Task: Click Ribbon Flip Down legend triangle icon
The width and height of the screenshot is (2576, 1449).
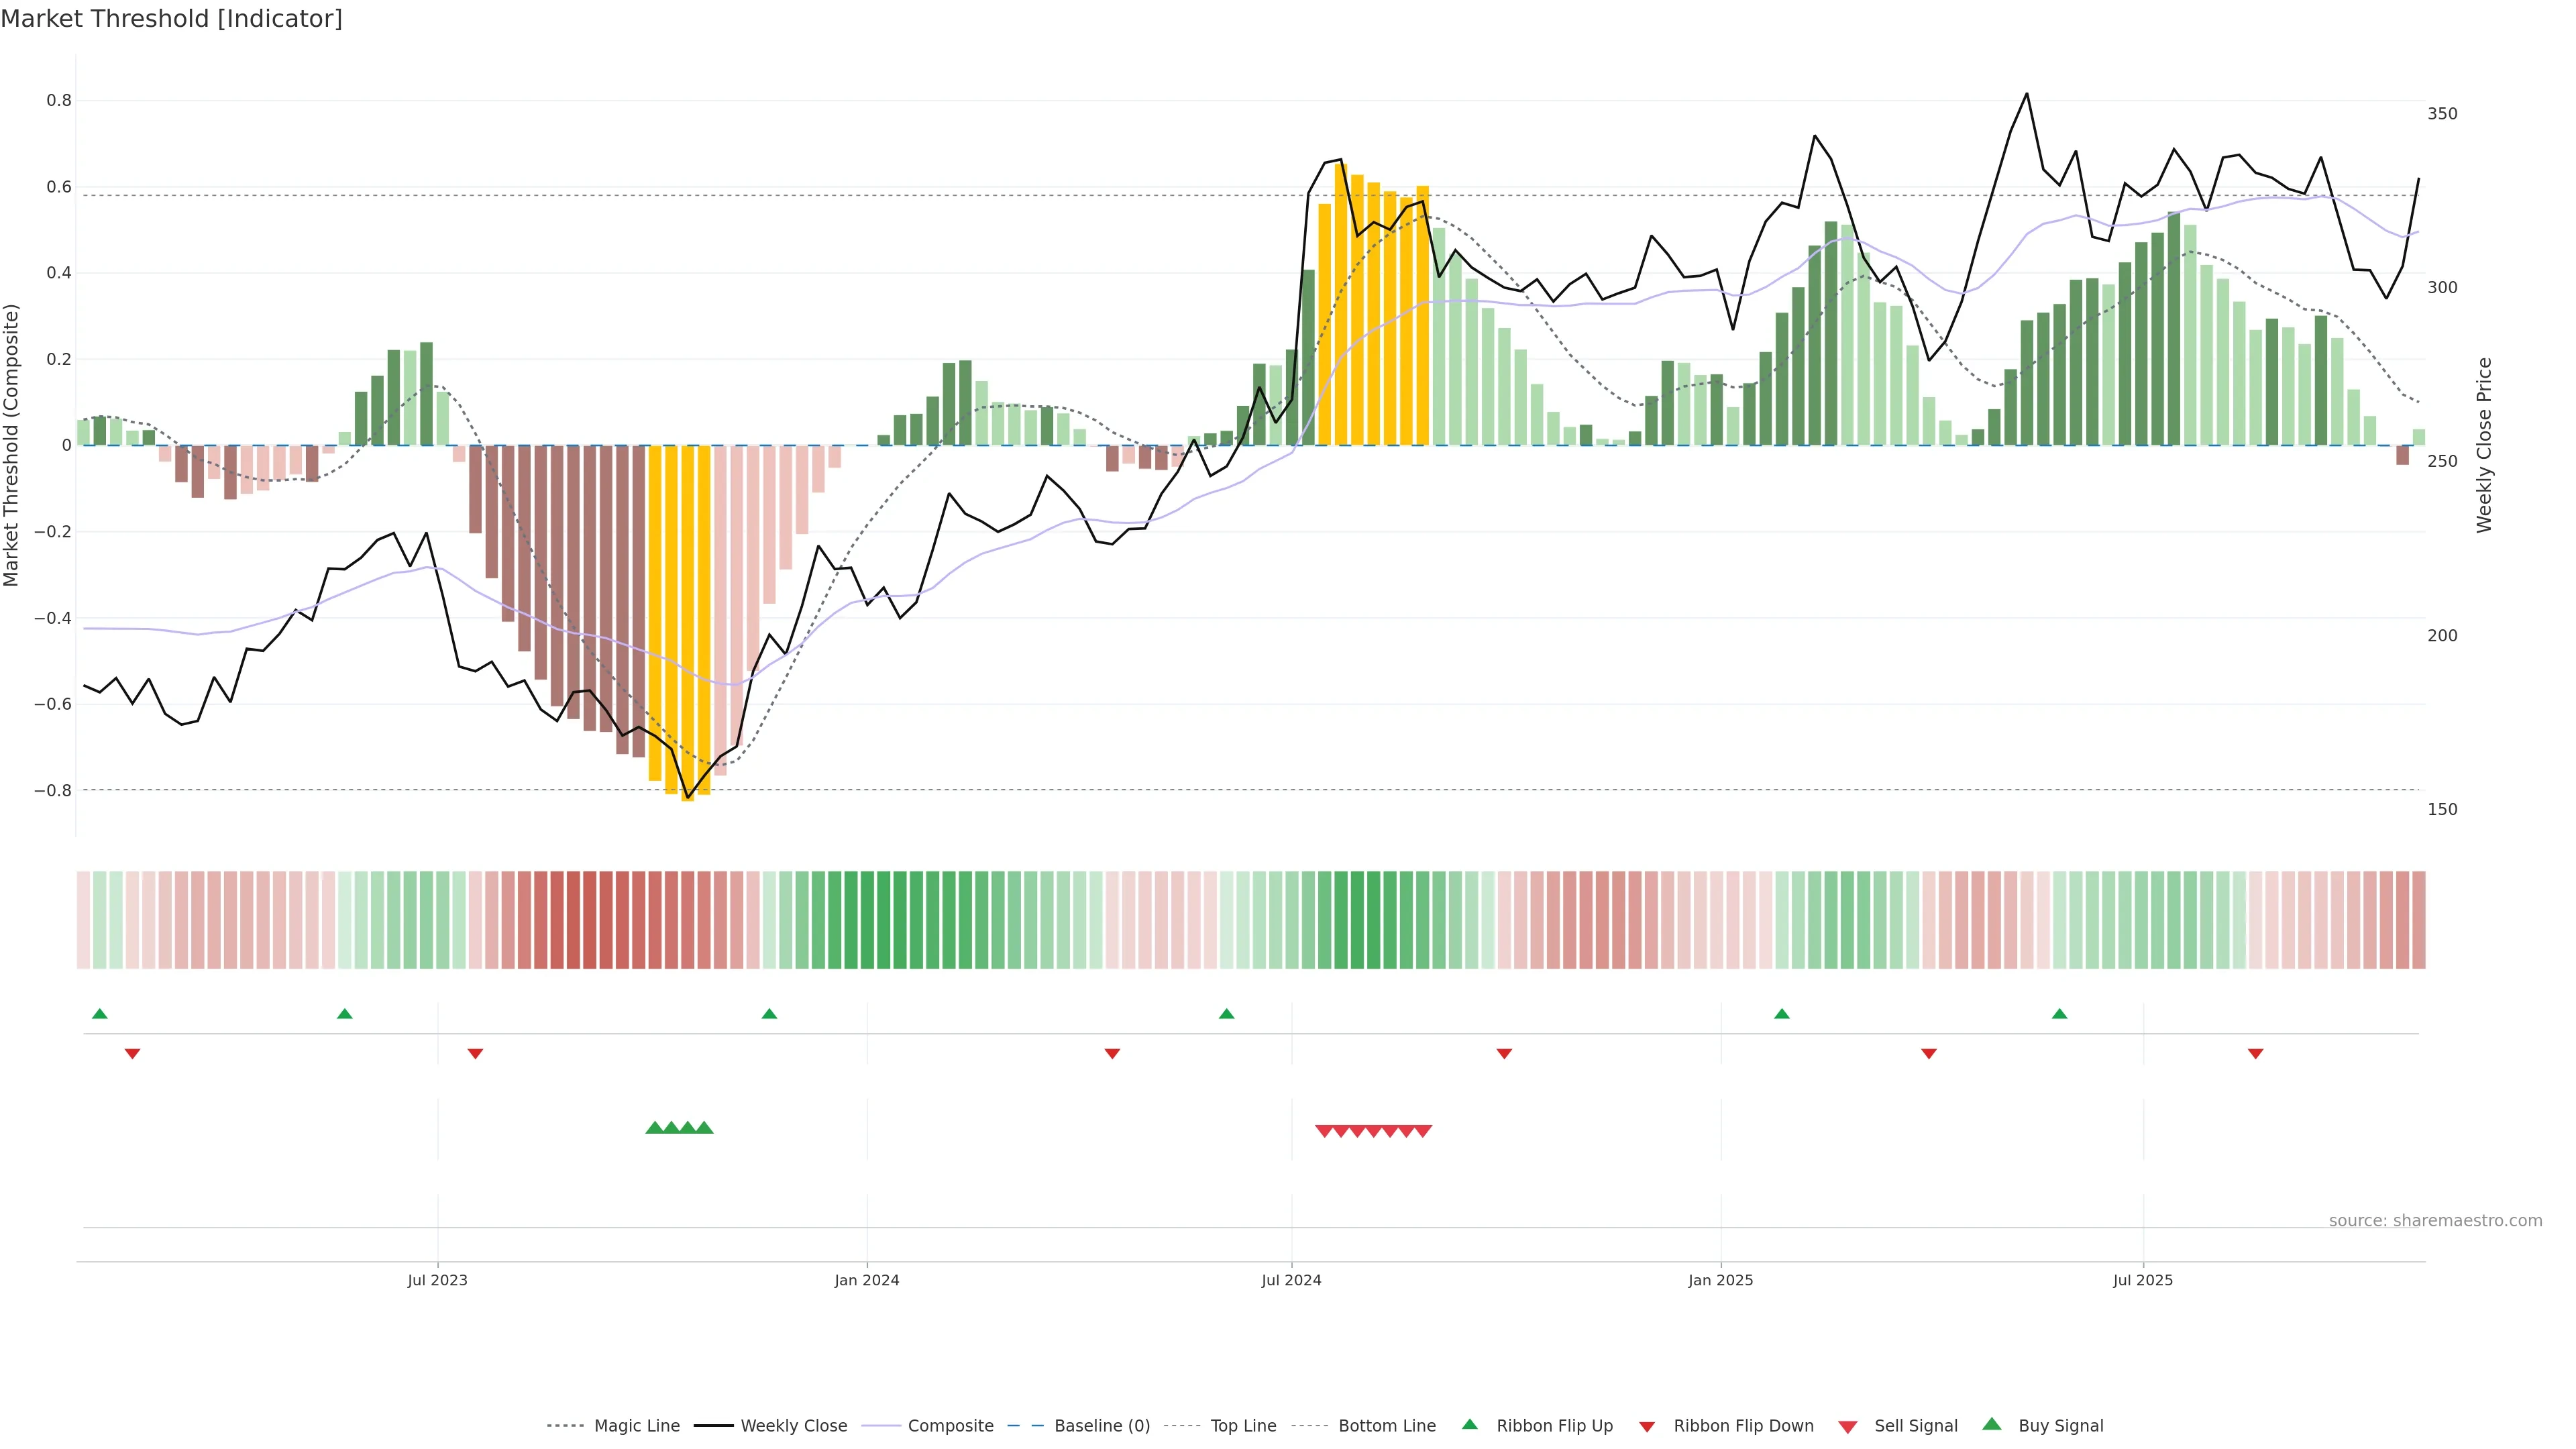Action: pyautogui.click(x=1647, y=1427)
